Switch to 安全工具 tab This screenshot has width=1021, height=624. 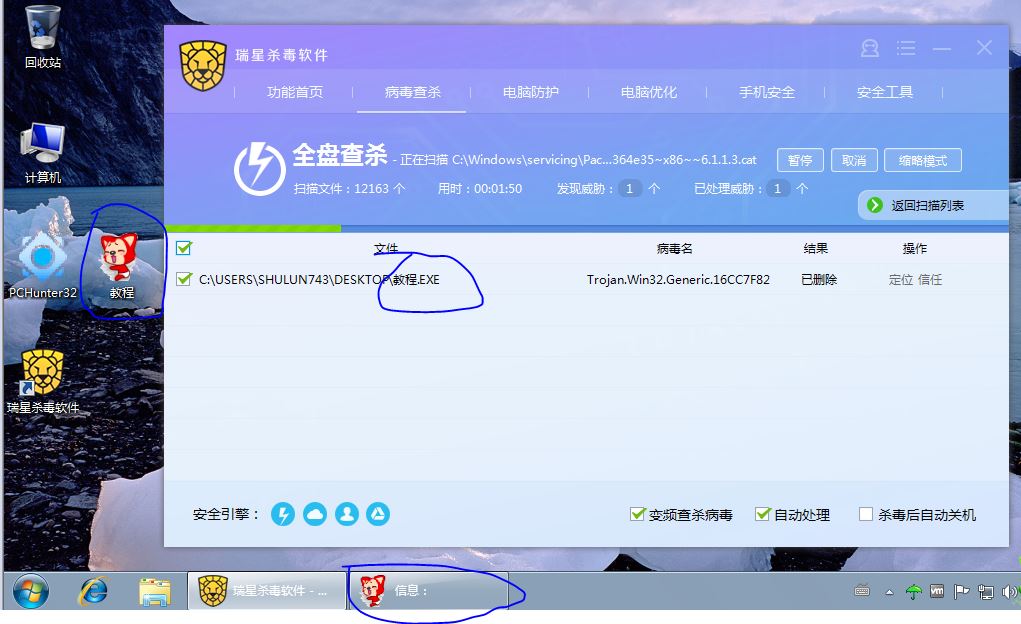pos(884,92)
